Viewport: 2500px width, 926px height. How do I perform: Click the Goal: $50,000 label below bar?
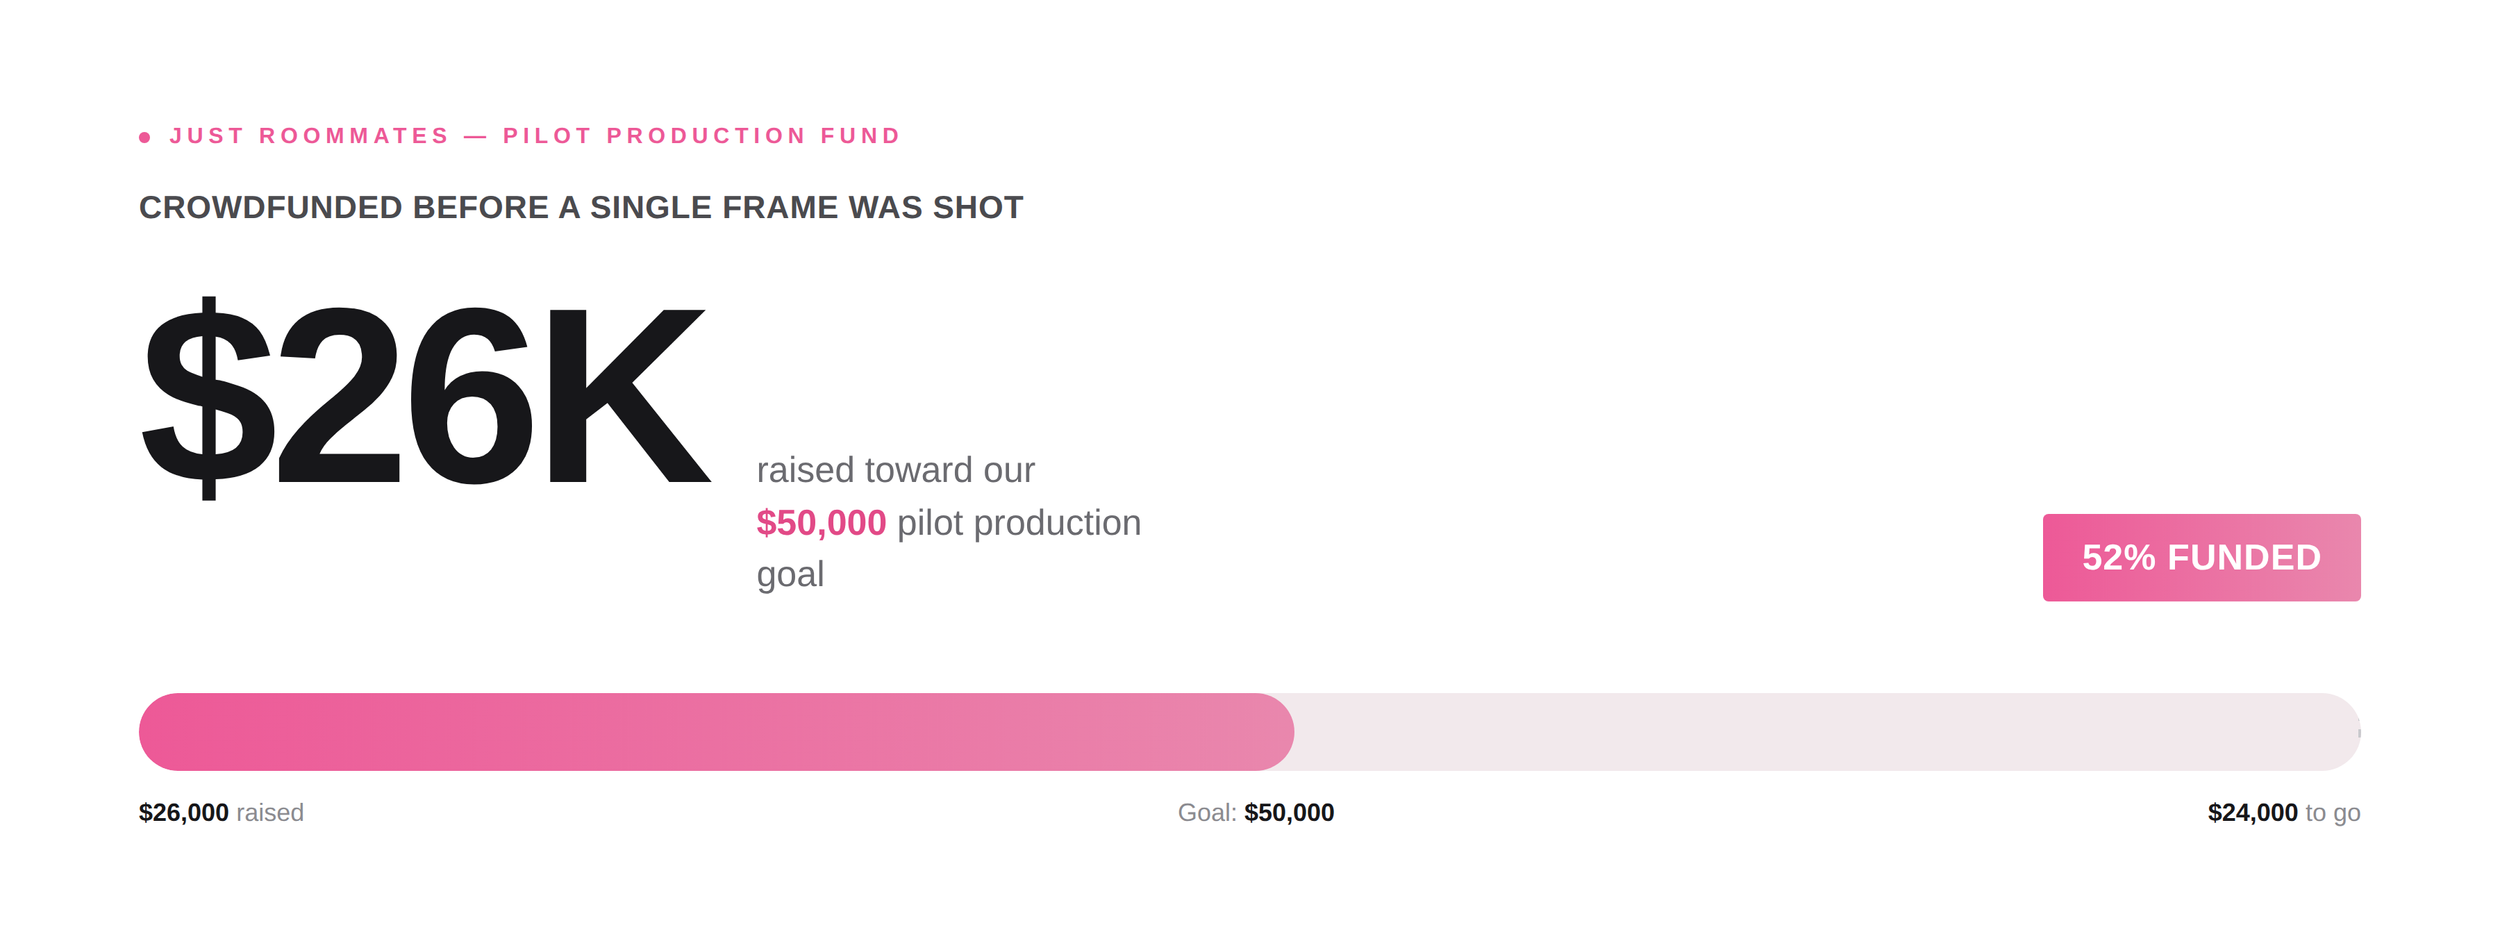(x=1256, y=812)
